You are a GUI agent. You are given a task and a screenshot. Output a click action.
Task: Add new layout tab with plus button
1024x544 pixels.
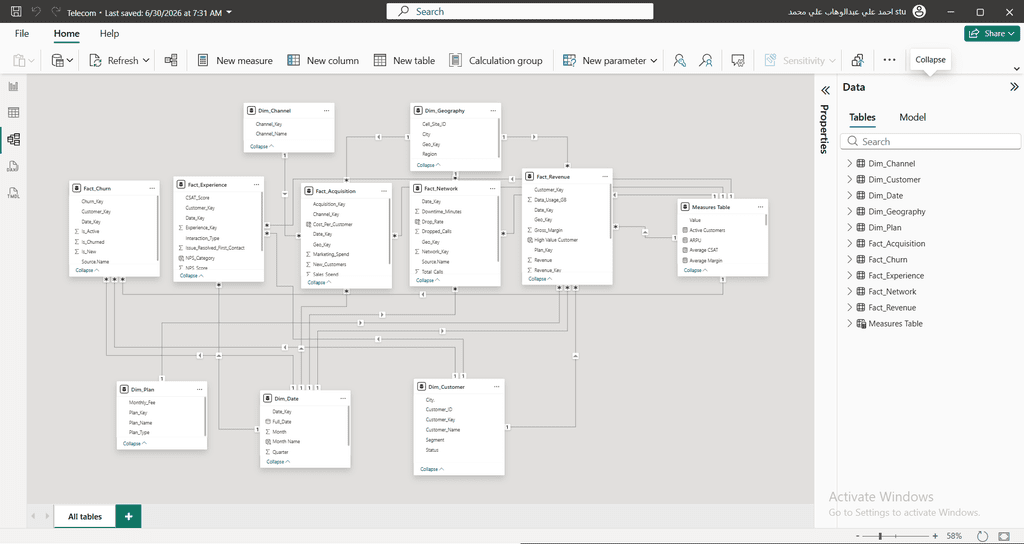pyautogui.click(x=129, y=517)
